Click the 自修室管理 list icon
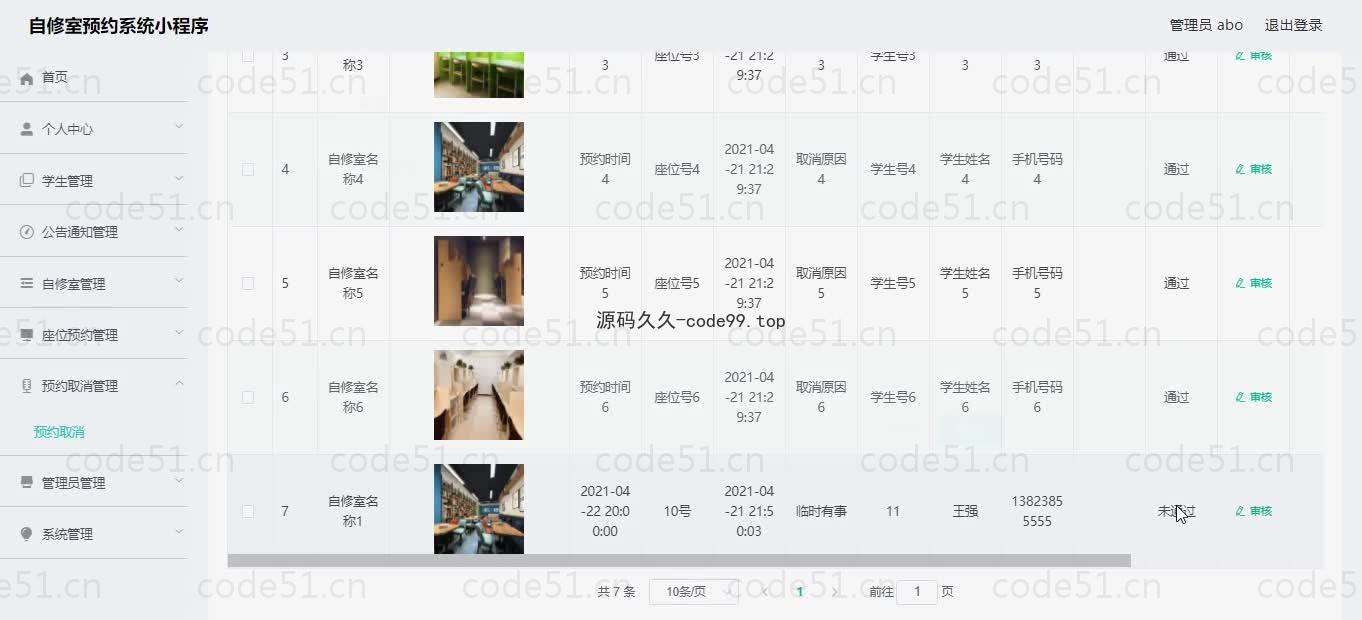The width and height of the screenshot is (1362, 620). 27,284
